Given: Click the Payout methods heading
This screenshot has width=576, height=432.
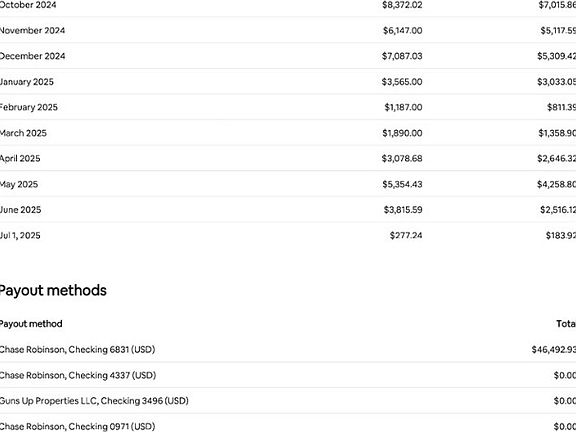Looking at the screenshot, I should pyautogui.click(x=53, y=291).
